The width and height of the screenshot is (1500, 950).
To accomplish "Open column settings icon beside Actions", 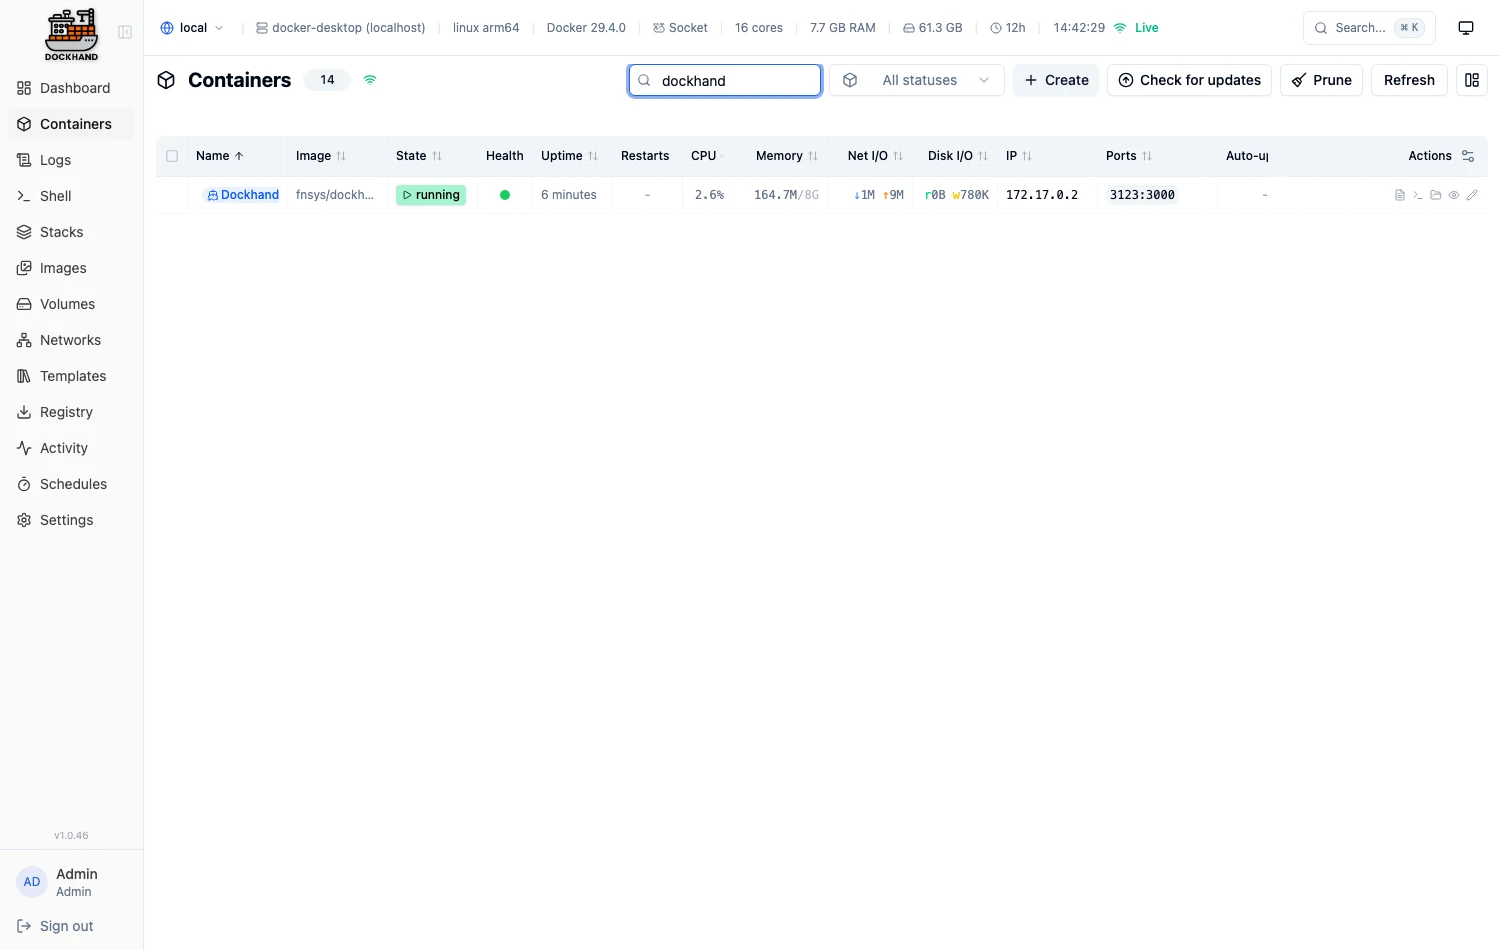I will tap(1468, 156).
